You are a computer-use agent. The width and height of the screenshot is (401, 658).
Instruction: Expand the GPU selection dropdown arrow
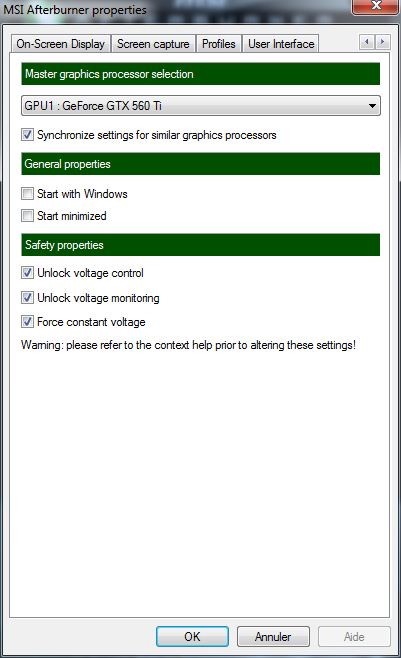point(372,106)
